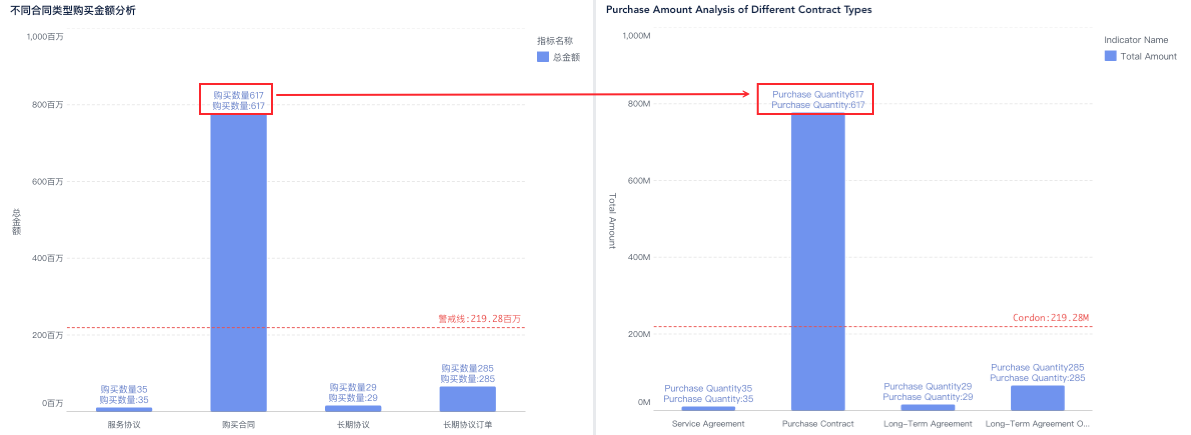The width and height of the screenshot is (1191, 435).
Task: Click the blue 总金额 legend swatch
Action: (x=542, y=58)
